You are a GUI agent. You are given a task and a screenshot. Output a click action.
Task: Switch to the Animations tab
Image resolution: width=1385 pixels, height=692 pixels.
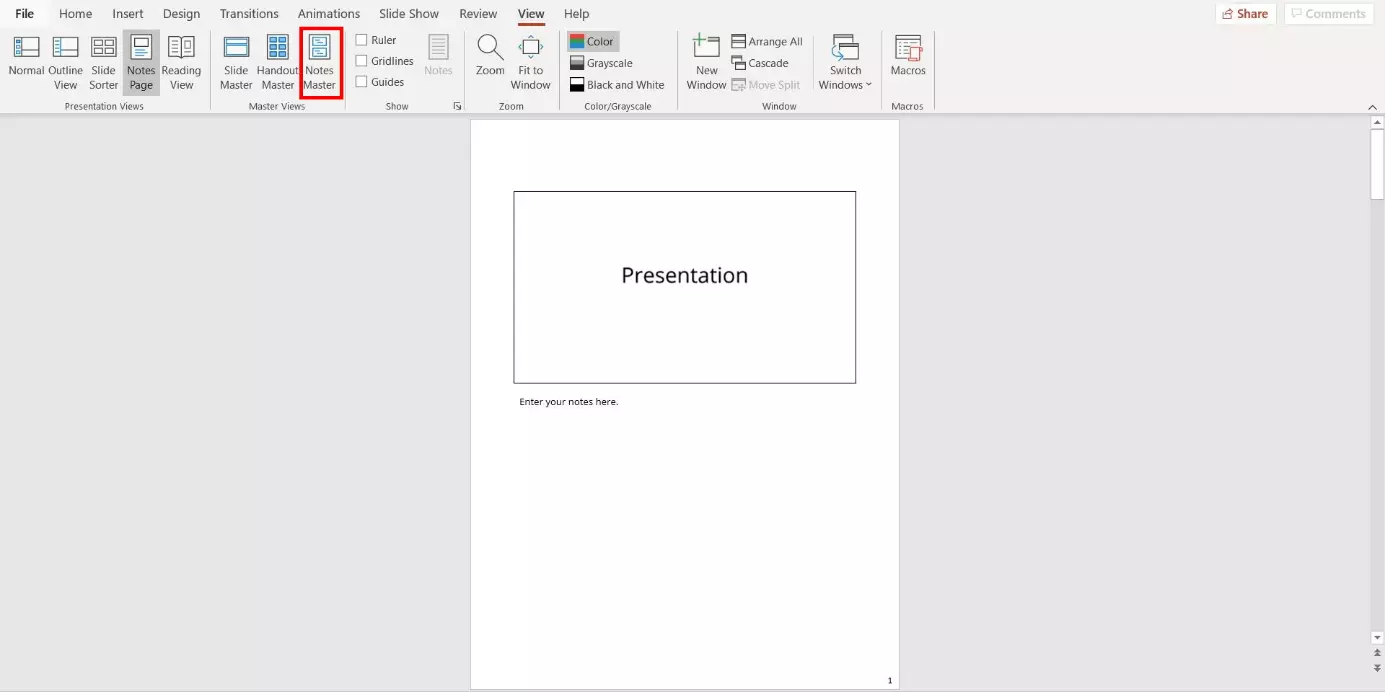tap(329, 14)
